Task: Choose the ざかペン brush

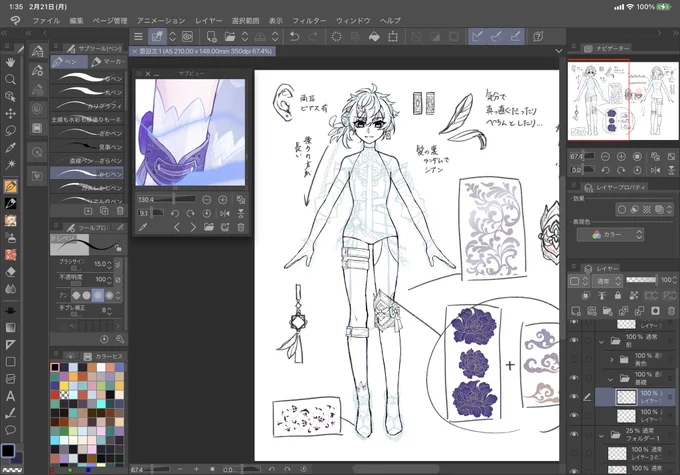Action: (x=87, y=133)
